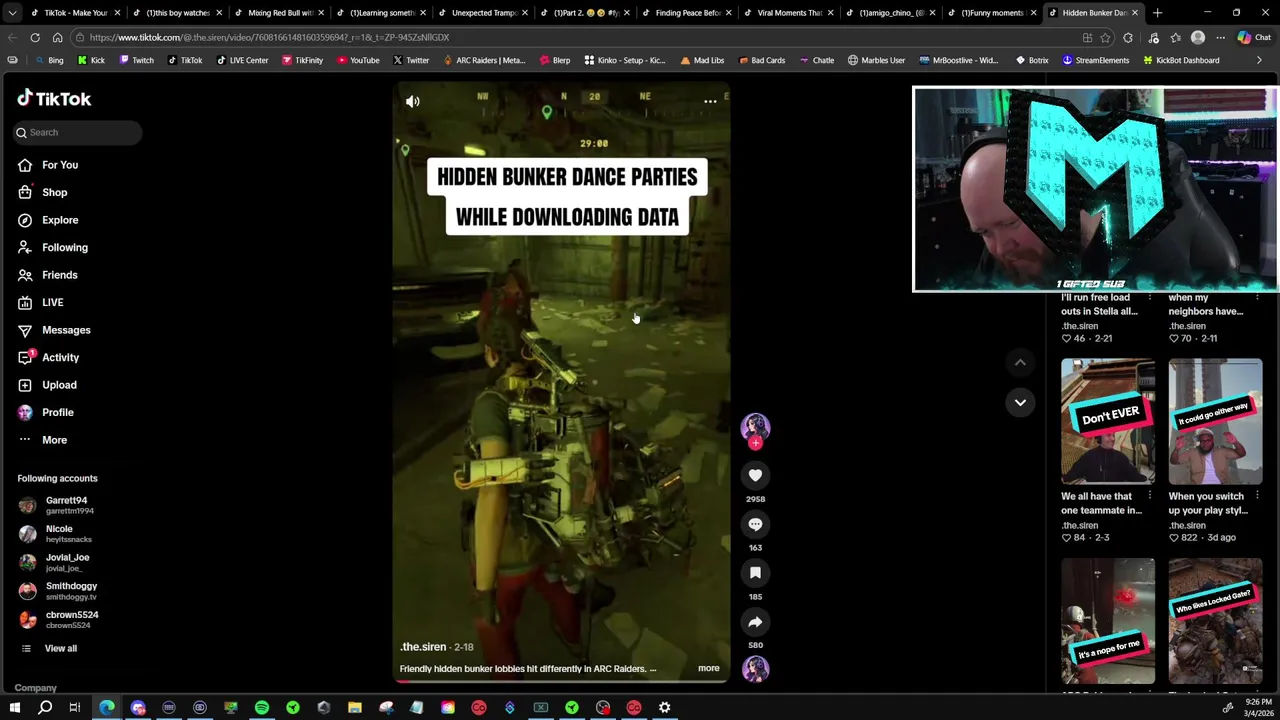
Task: Open the 'It could go either way' thumbnail
Action: [1215, 421]
